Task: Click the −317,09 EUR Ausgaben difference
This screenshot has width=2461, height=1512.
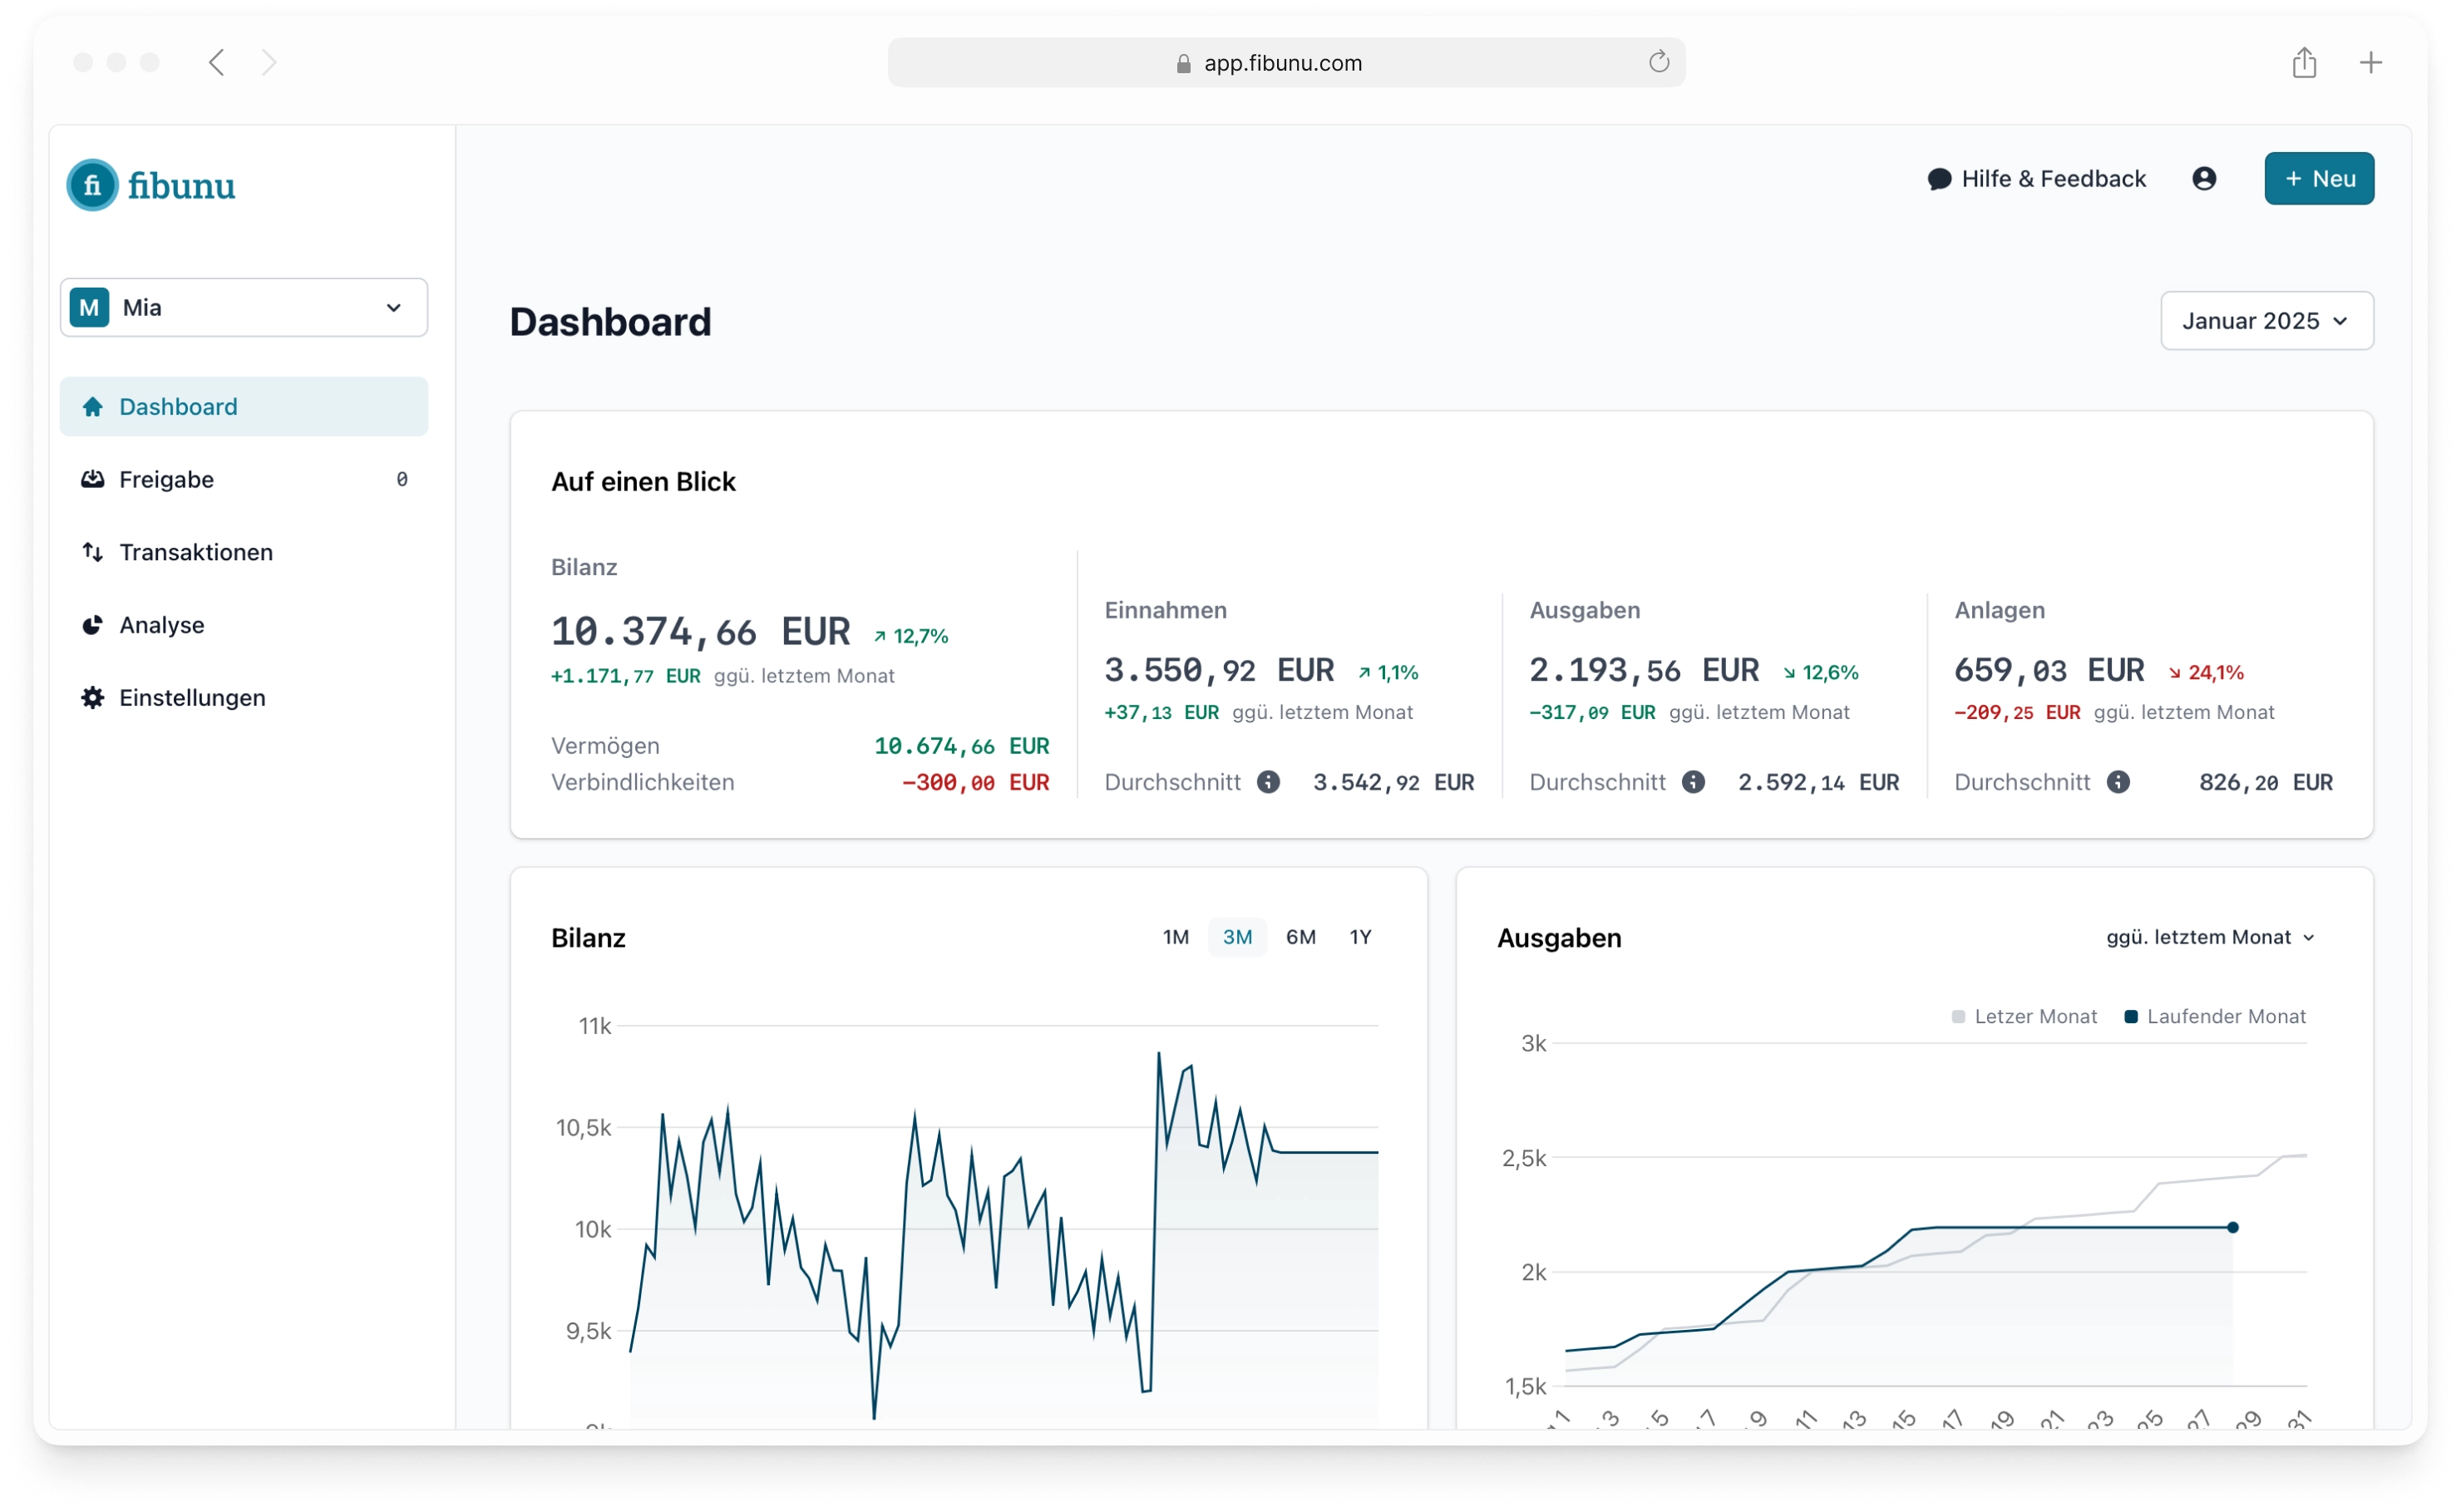Action: [x=1593, y=713]
